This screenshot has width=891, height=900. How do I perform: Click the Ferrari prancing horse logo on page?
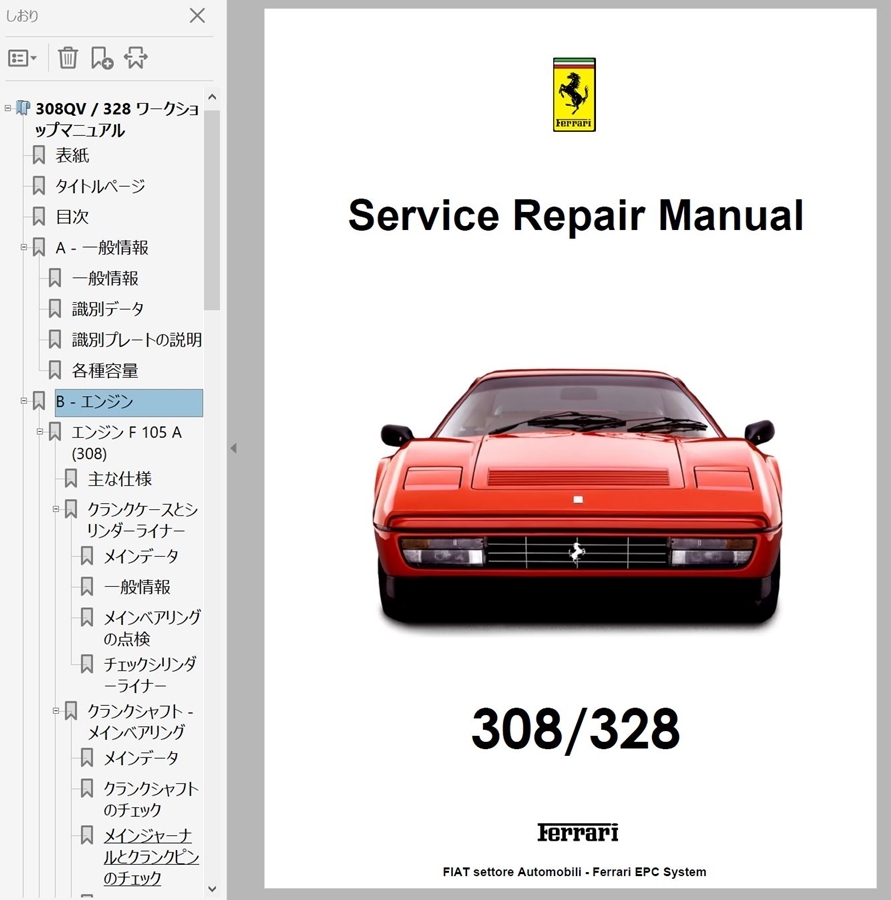coord(574,95)
